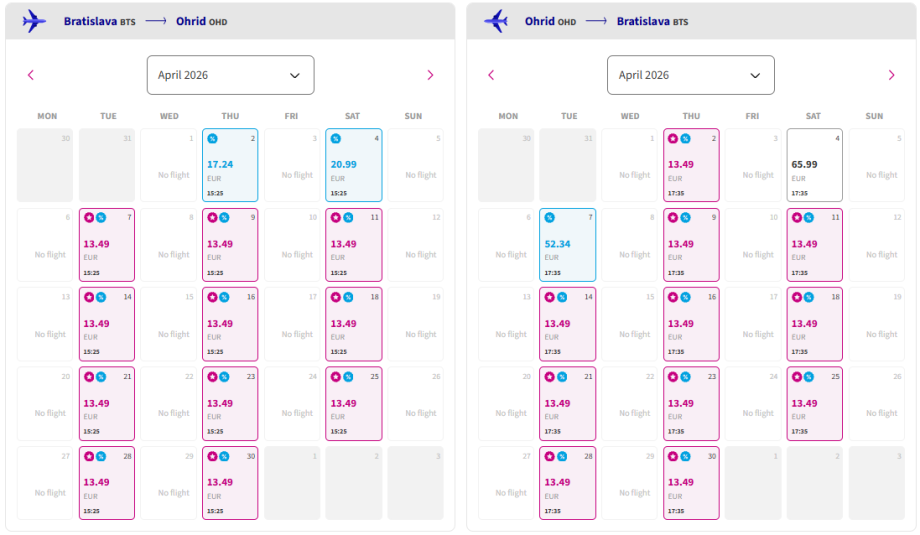The width and height of the screenshot is (920, 535).
Task: Click the percent discount icon on the 17.24 EUR fare
Action: [x=212, y=138]
